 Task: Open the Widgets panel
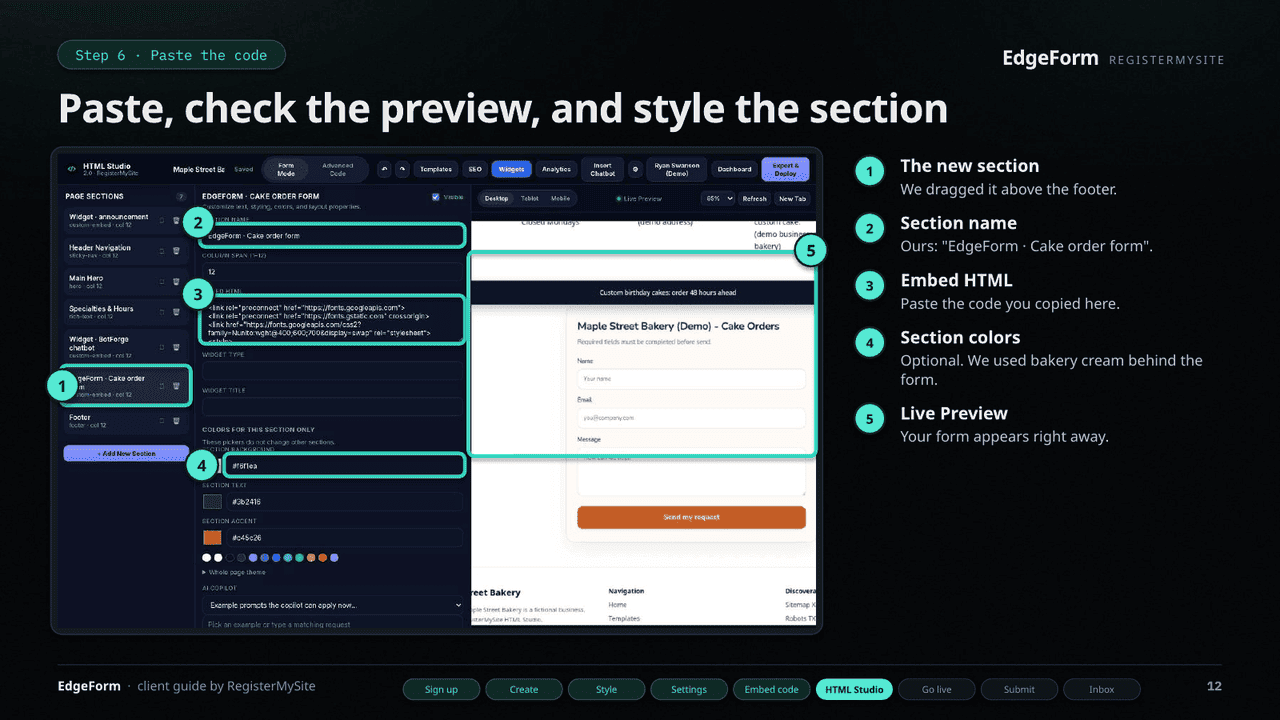[x=511, y=169]
